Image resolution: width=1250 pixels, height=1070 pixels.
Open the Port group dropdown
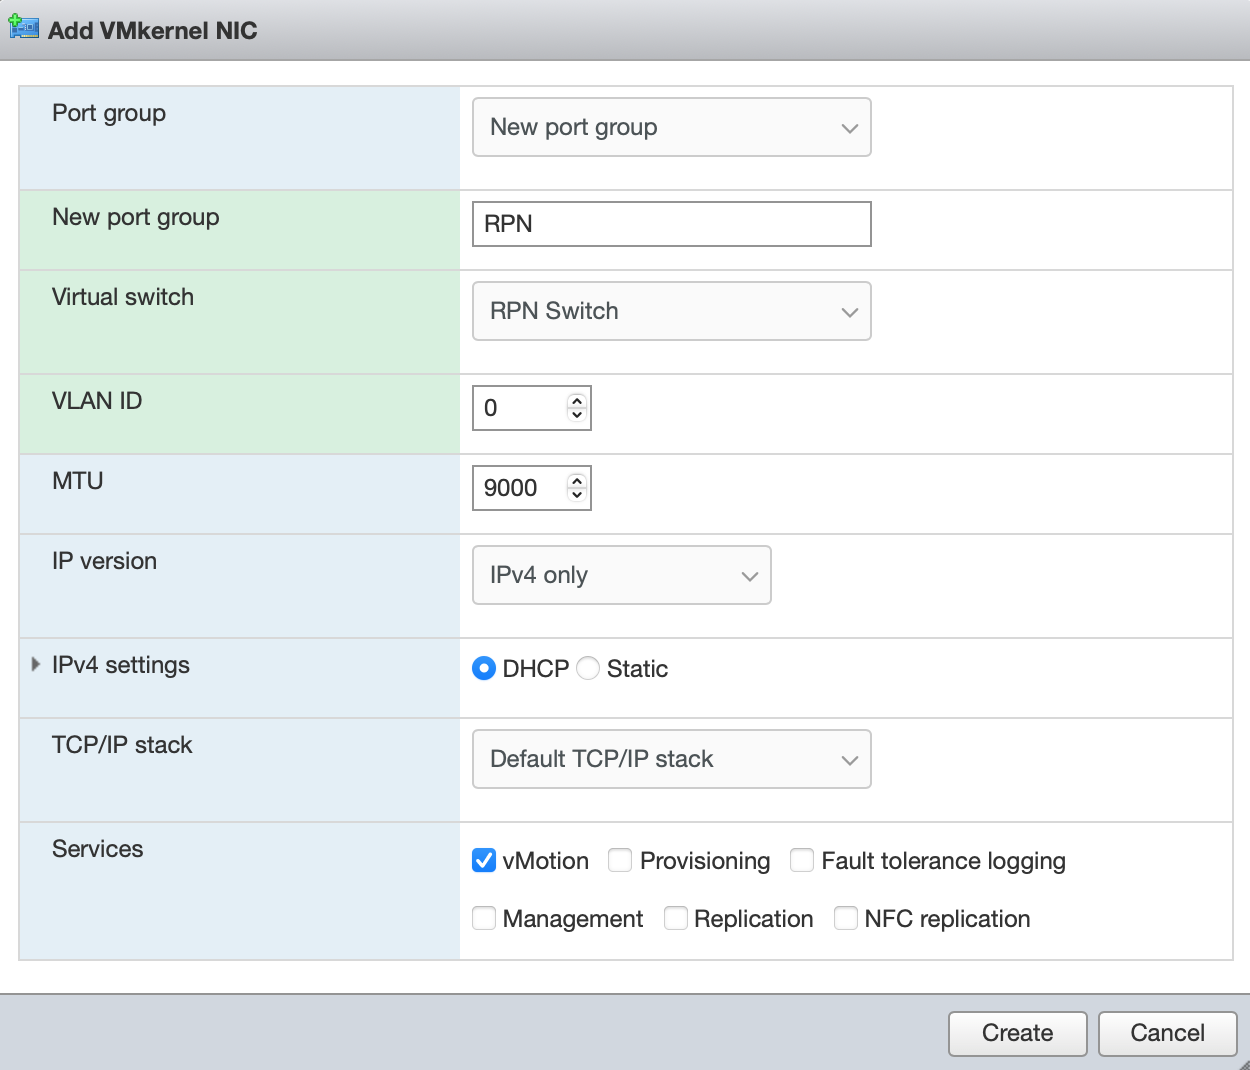(671, 127)
